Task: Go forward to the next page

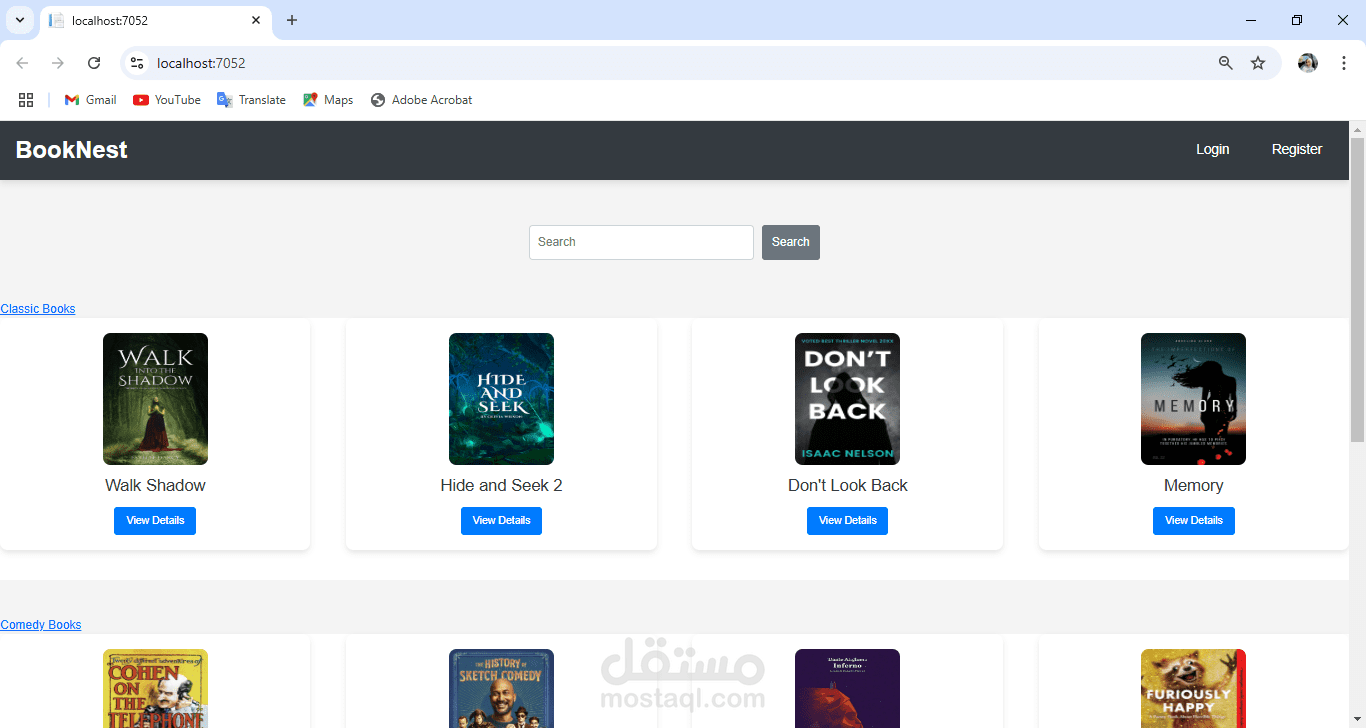Action: coord(58,63)
